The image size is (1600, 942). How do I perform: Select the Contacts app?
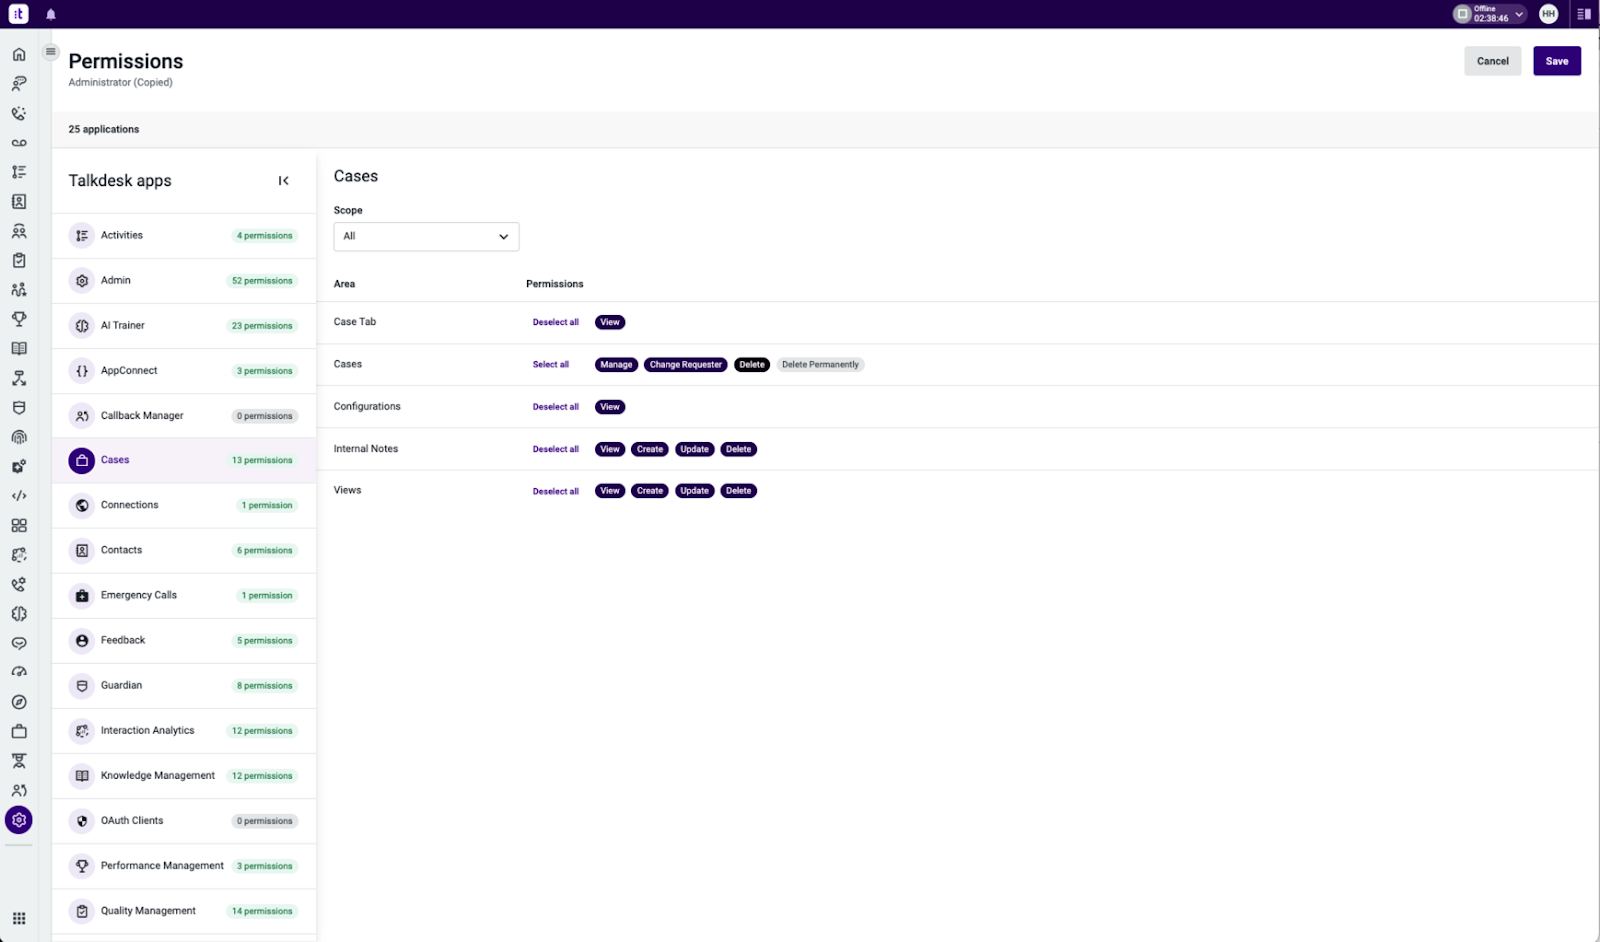coord(184,551)
